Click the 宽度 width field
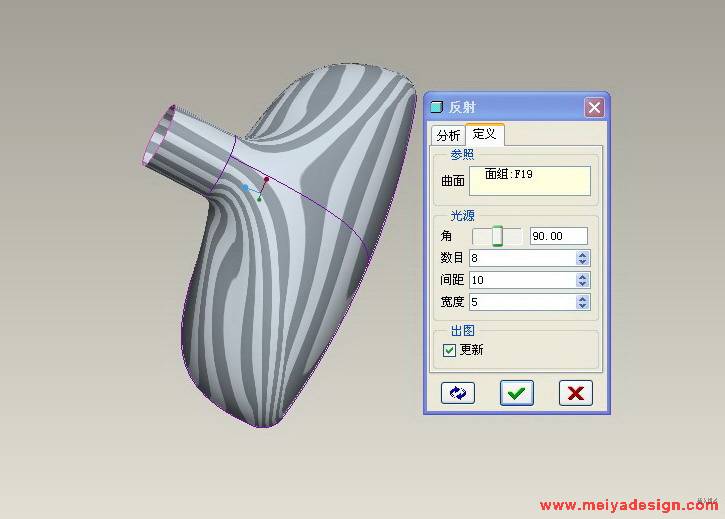This screenshot has height=519, width=725. 523,302
